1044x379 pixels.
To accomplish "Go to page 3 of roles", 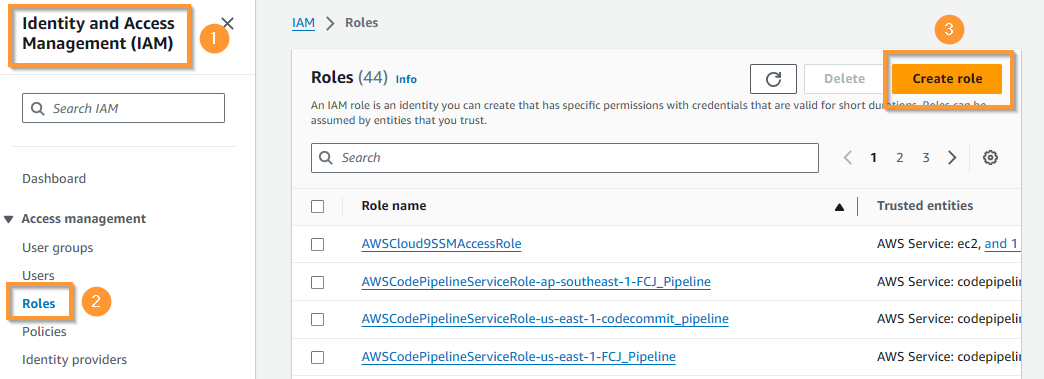I will pyautogui.click(x=925, y=158).
